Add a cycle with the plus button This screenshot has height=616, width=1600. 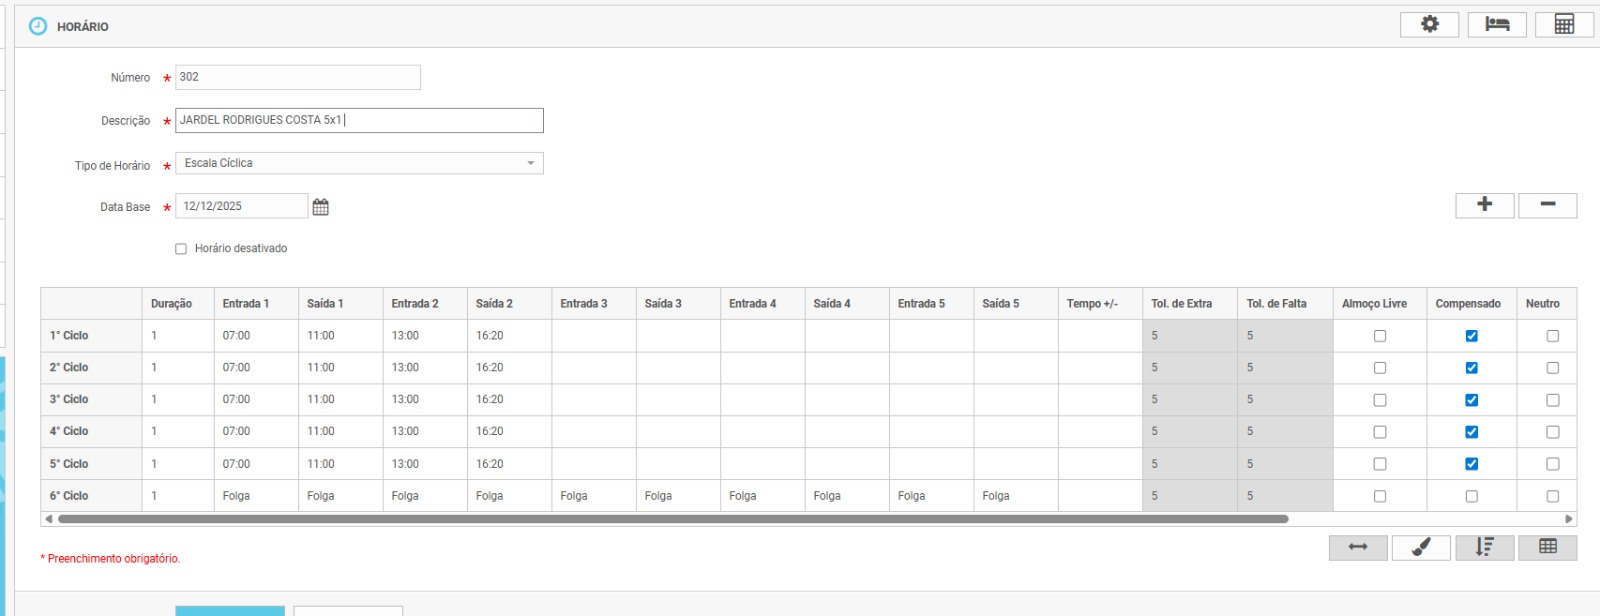pos(1484,205)
